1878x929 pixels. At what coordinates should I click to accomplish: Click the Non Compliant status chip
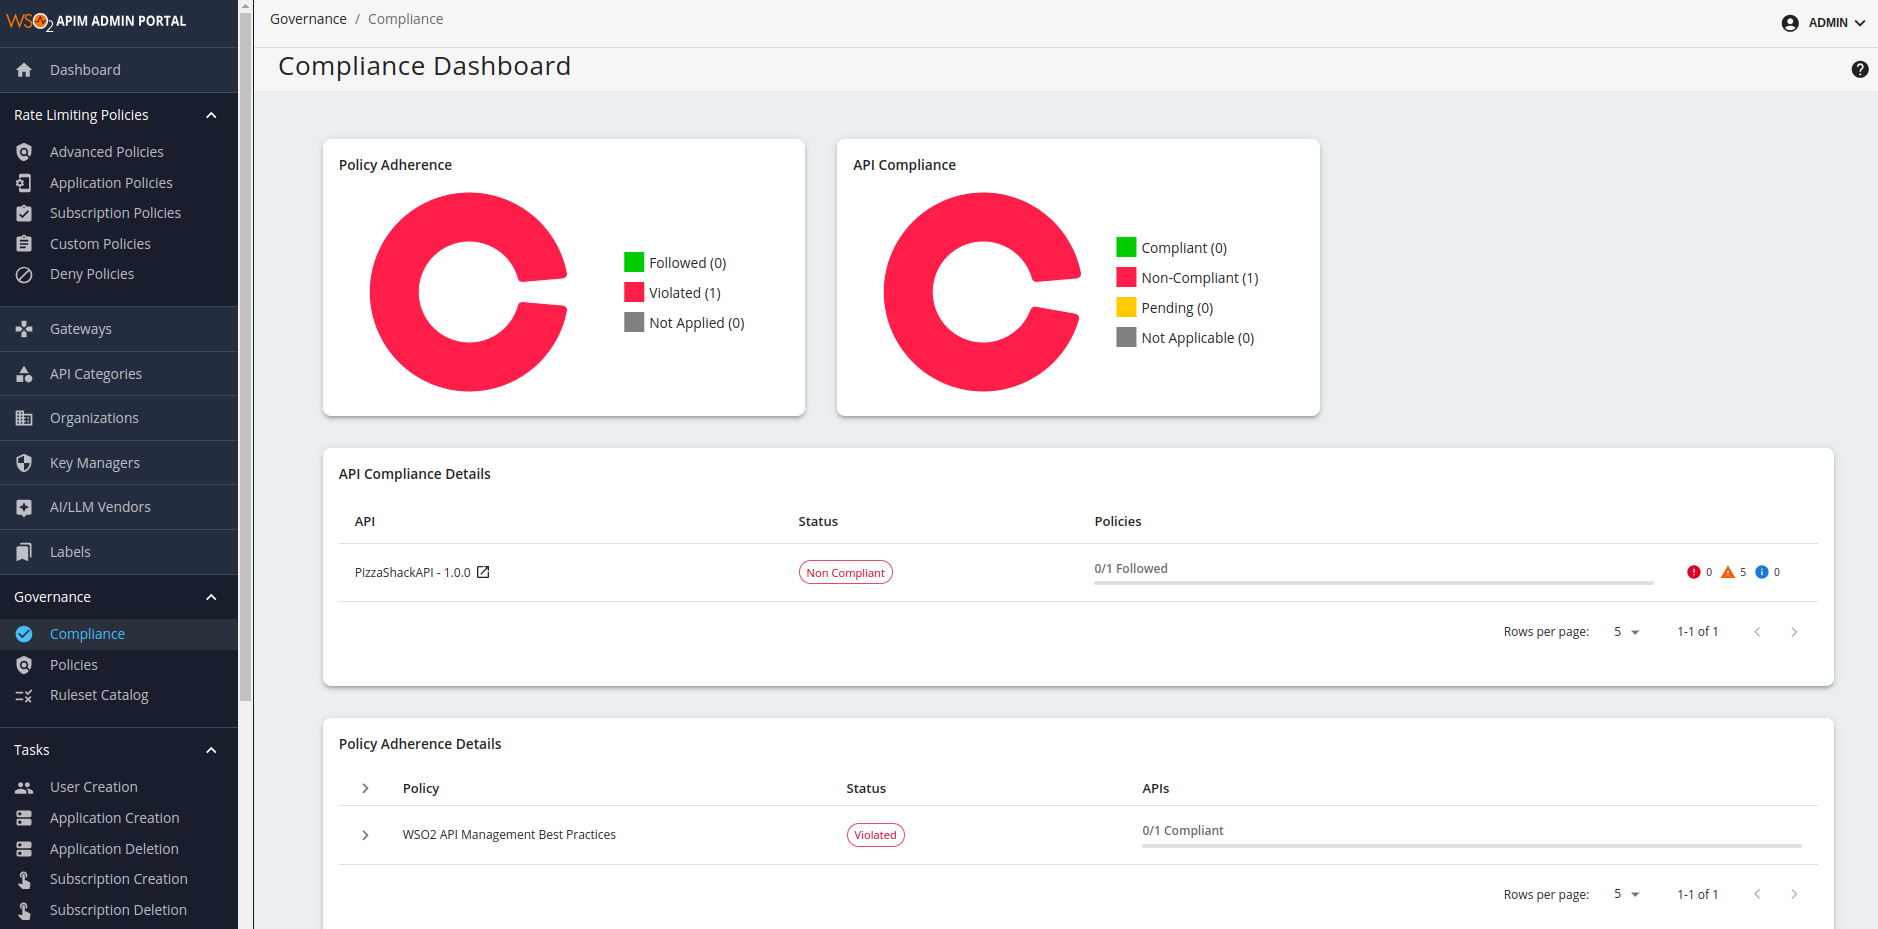(x=845, y=572)
